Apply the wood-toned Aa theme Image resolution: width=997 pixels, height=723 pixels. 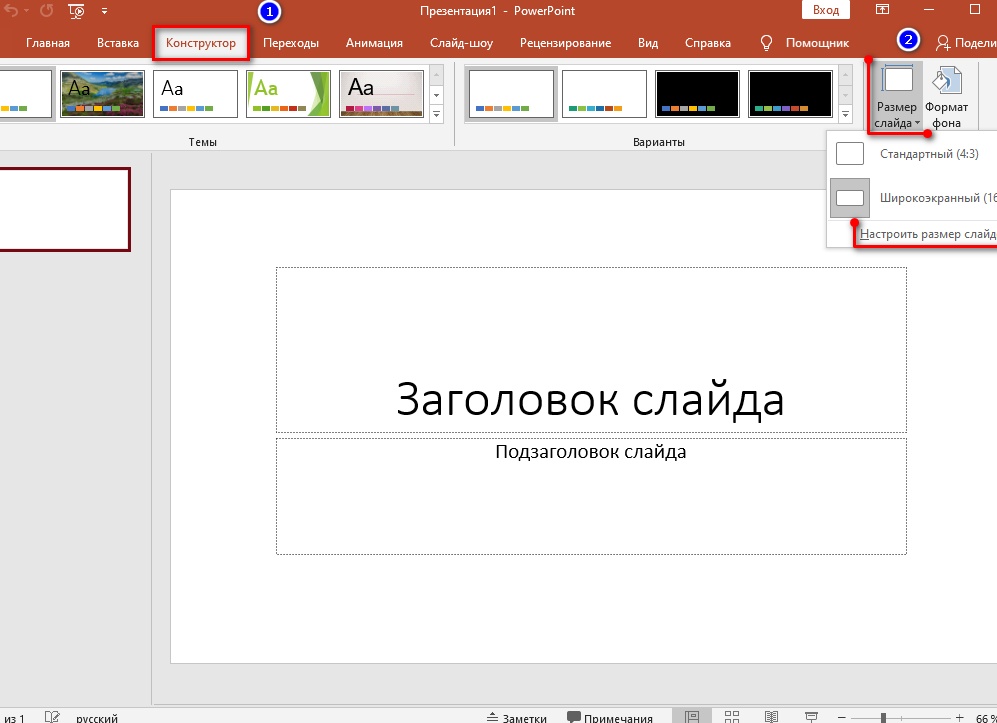pos(382,94)
